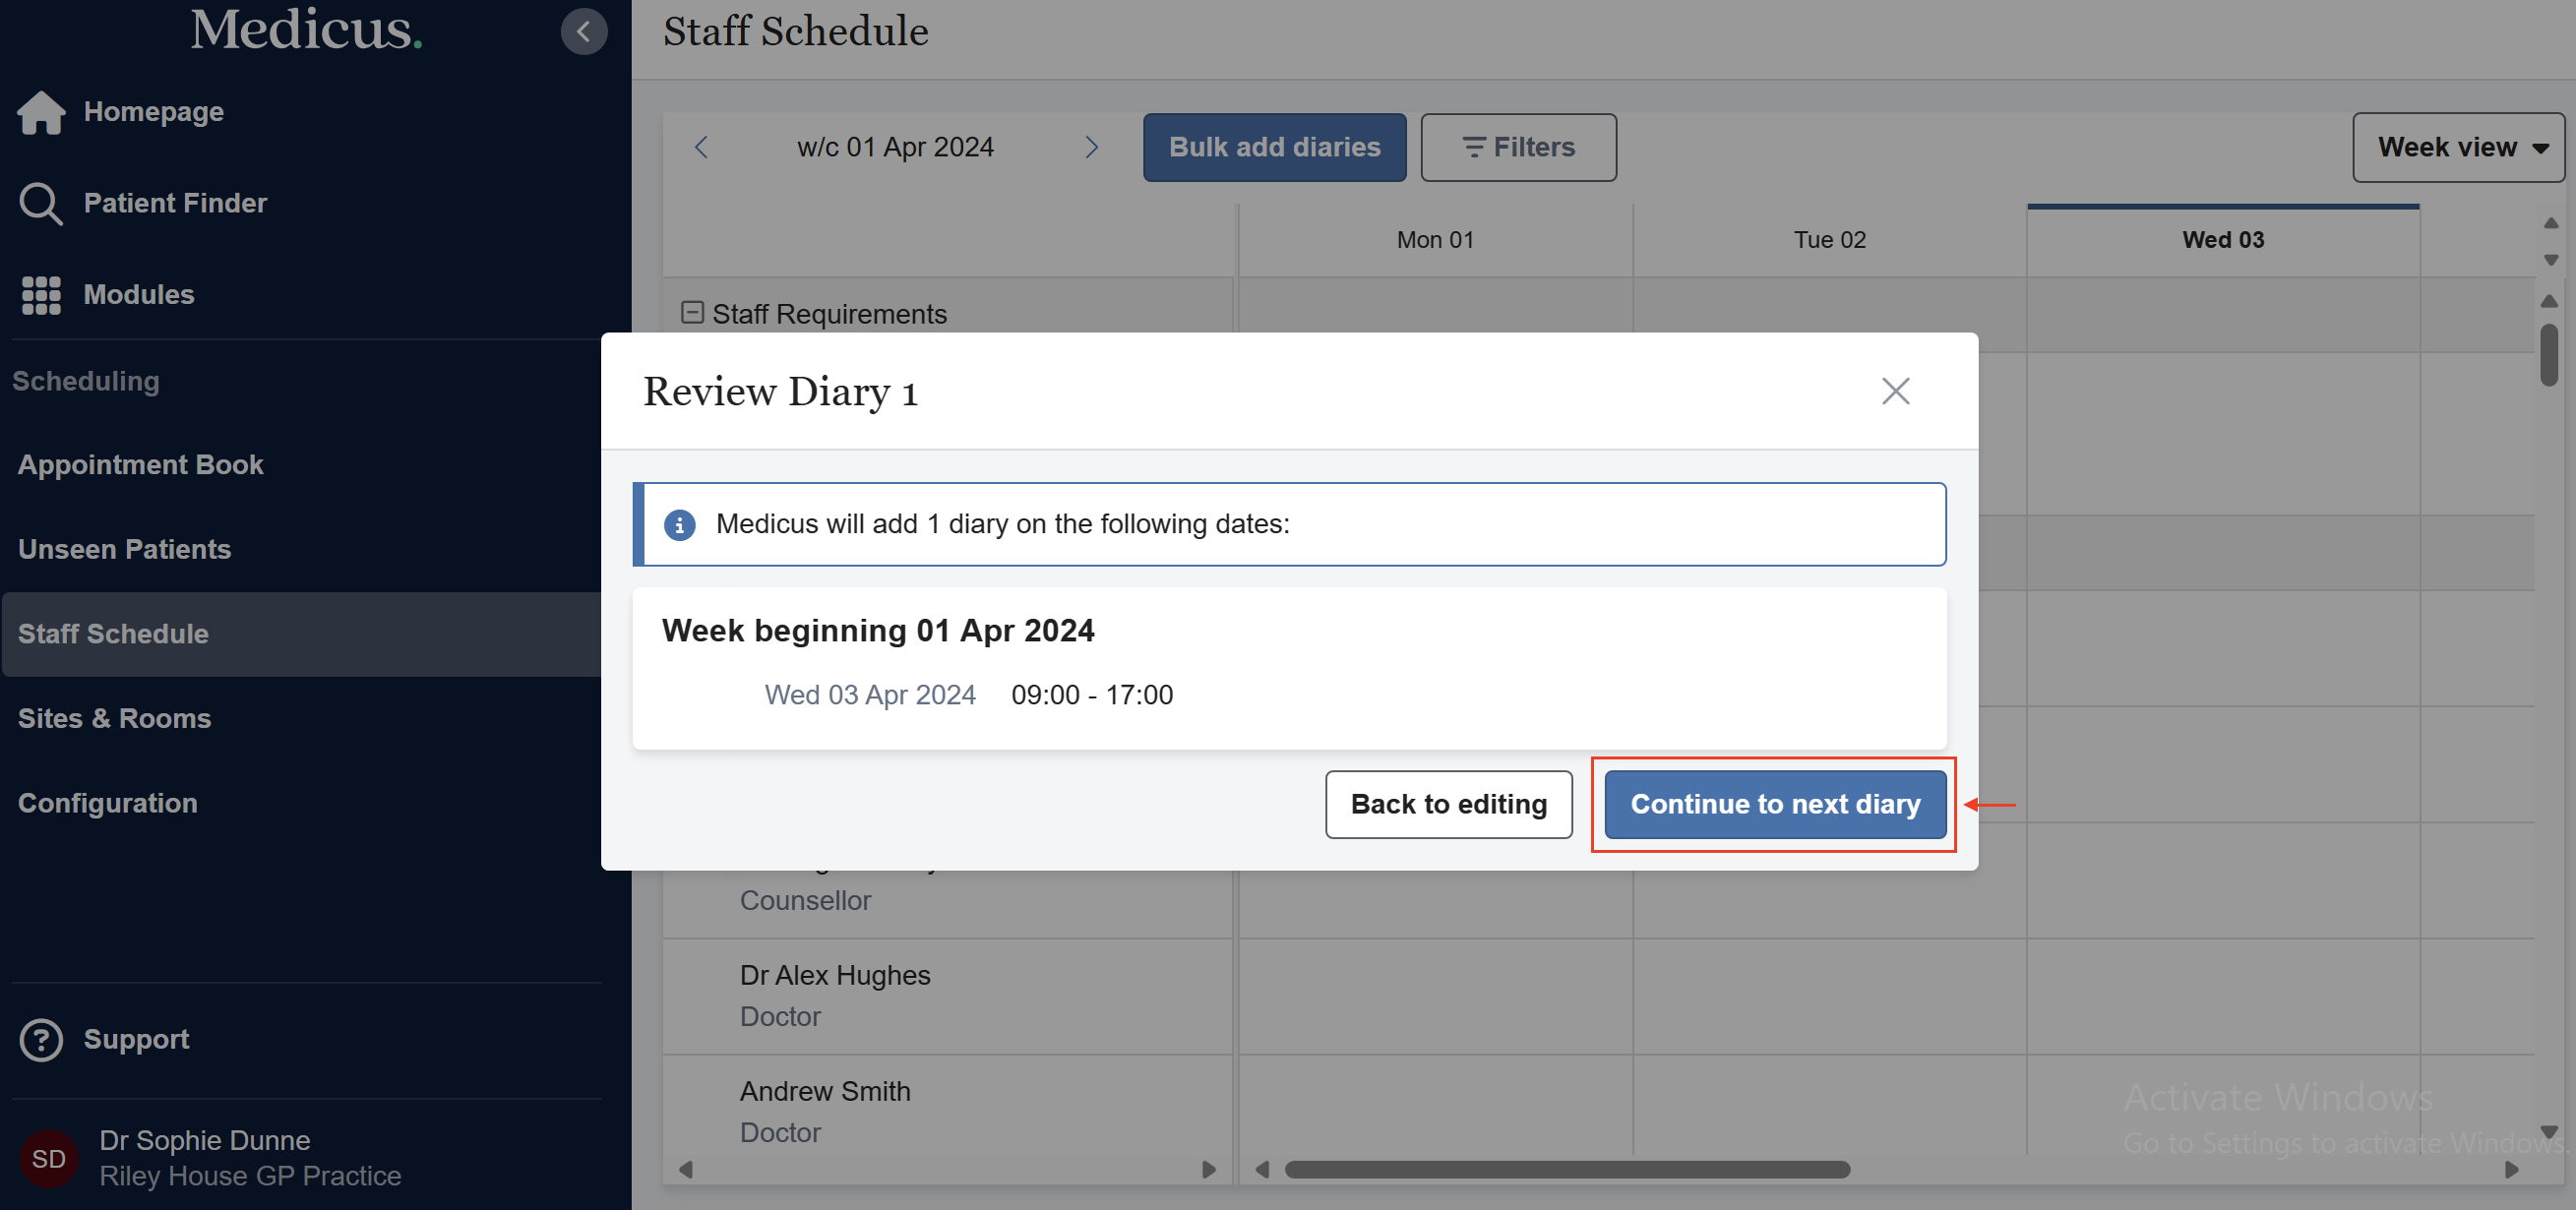This screenshot has height=1210, width=2576.
Task: Navigate to Sites & Rooms
Action: (x=114, y=718)
